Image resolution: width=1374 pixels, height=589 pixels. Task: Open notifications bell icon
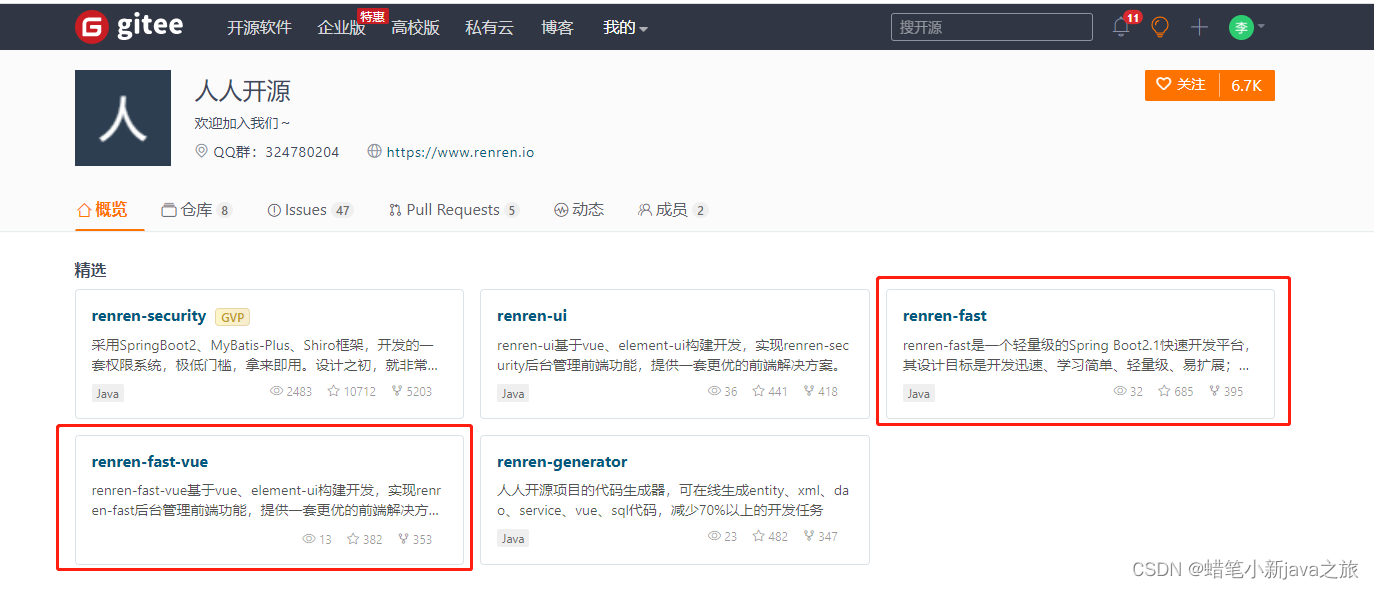pos(1122,27)
